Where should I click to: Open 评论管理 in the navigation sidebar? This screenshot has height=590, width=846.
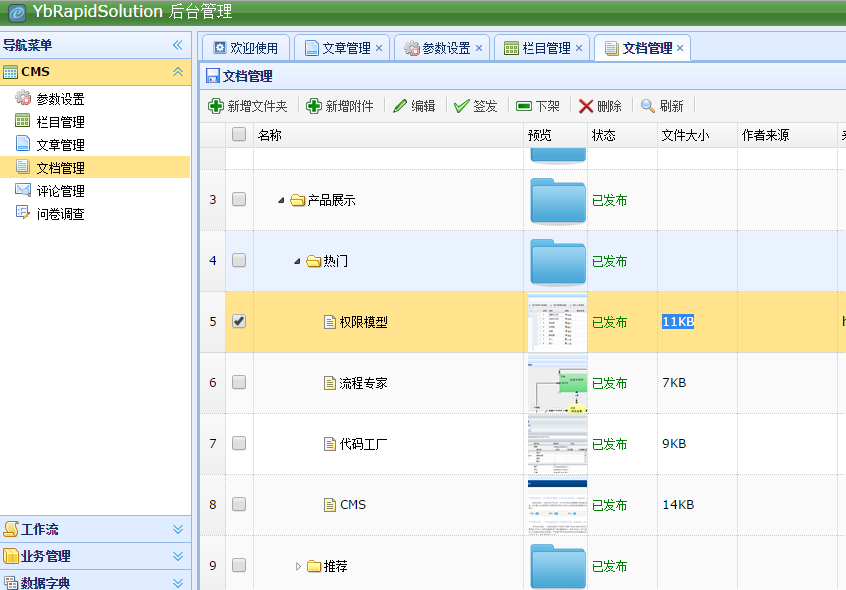(x=60, y=191)
